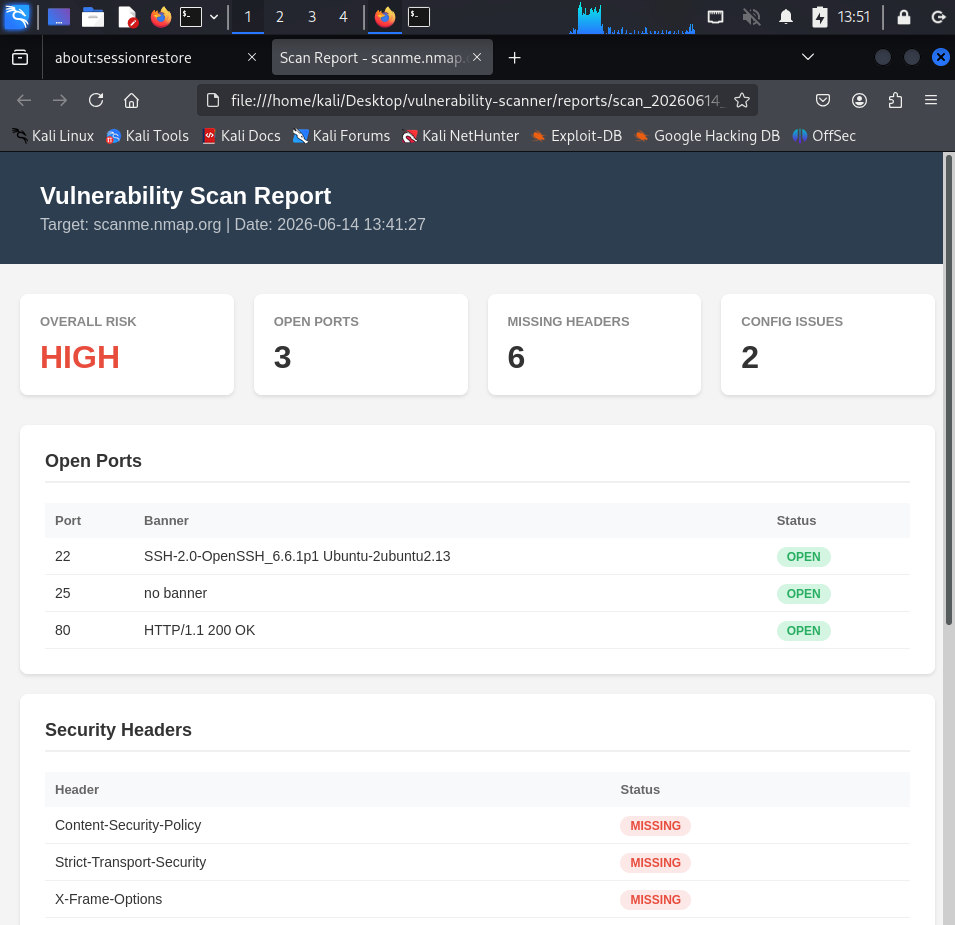
Task: Click the OPEN status badge for port 80
Action: pyautogui.click(x=803, y=631)
